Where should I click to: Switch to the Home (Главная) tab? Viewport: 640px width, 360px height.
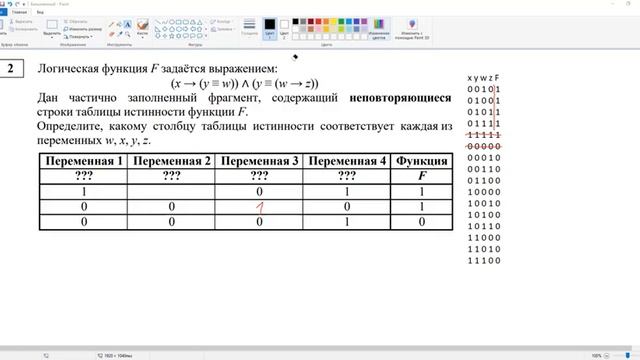pos(19,12)
